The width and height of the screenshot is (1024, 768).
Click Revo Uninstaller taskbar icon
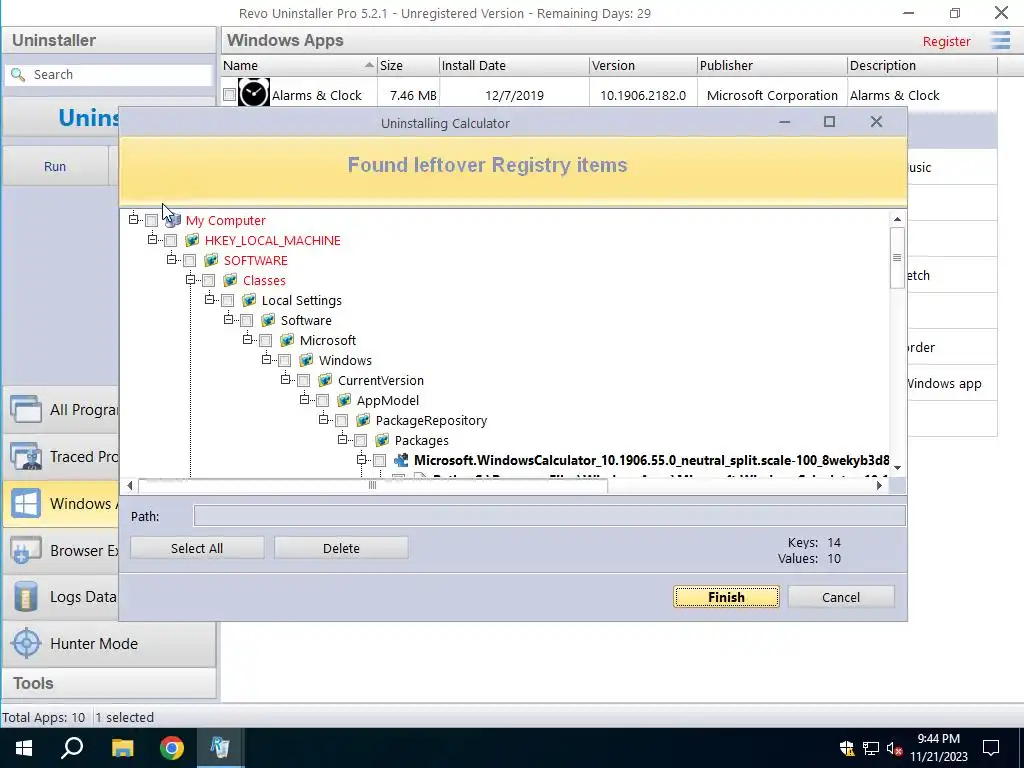pyautogui.click(x=220, y=748)
